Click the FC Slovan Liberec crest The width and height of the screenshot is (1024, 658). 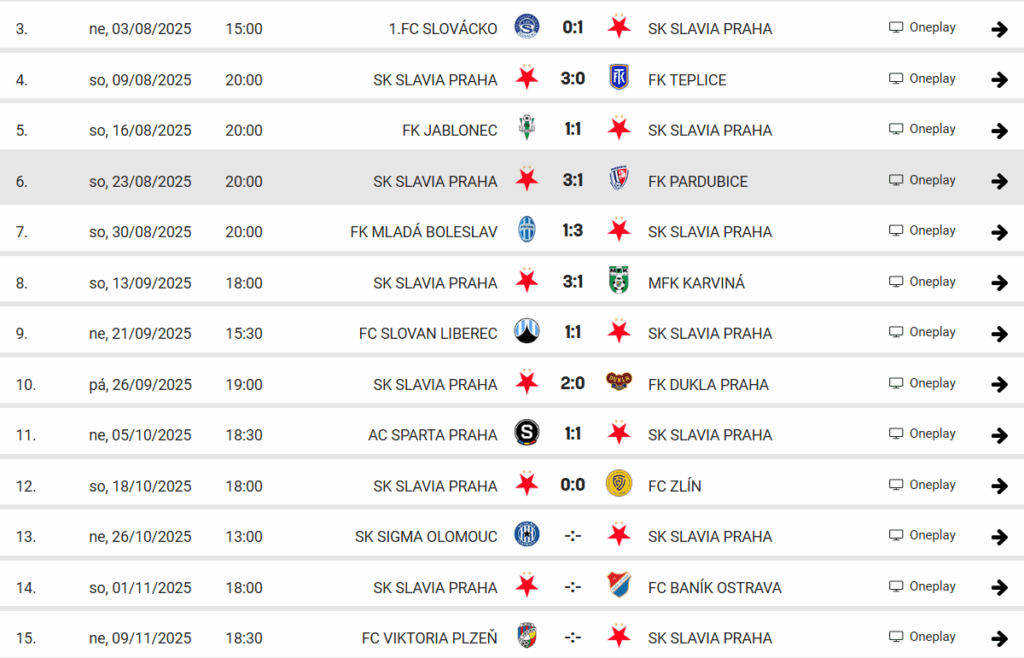(x=526, y=332)
